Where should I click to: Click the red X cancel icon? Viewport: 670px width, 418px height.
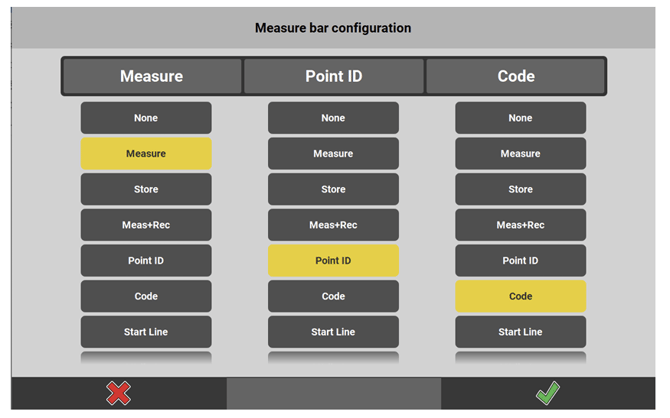118,393
